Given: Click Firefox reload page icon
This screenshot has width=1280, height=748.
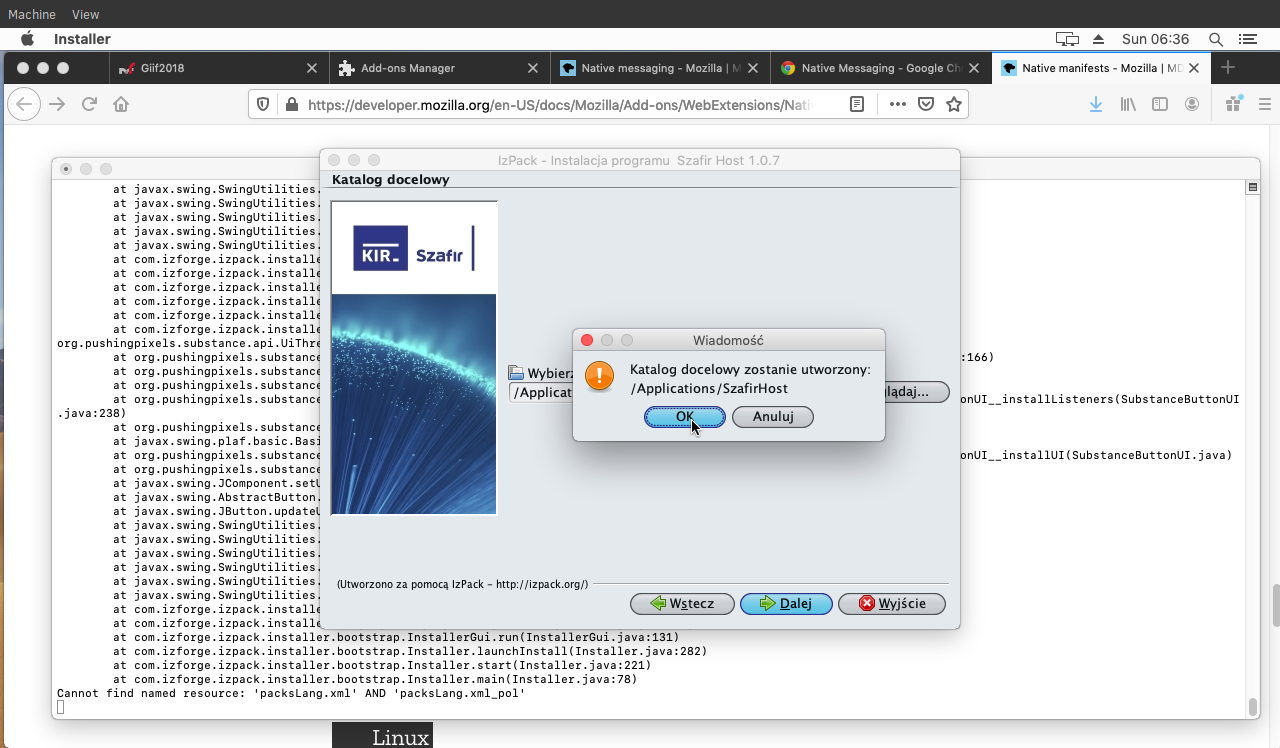Looking at the screenshot, I should click(89, 104).
